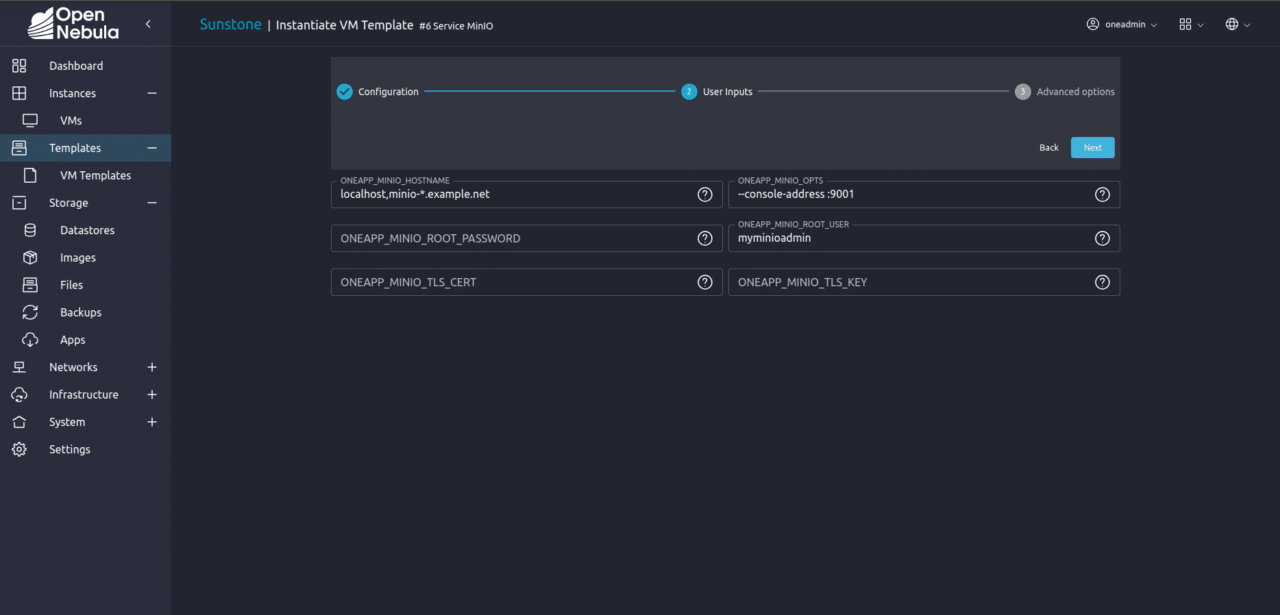This screenshot has height=615, width=1280.
Task: Open Datastores from the sidebar
Action: (87, 230)
